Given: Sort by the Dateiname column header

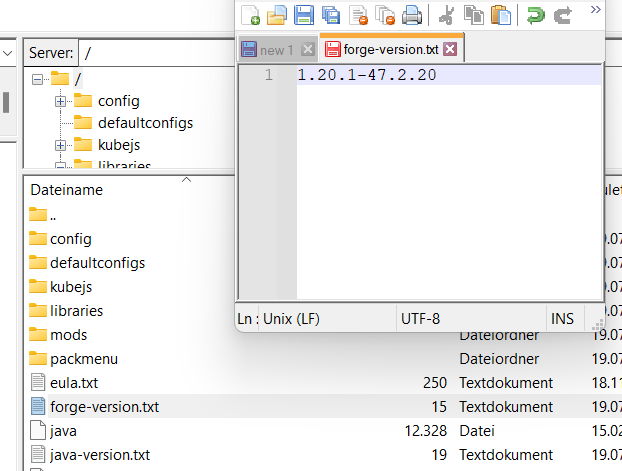Looking at the screenshot, I should point(67,190).
